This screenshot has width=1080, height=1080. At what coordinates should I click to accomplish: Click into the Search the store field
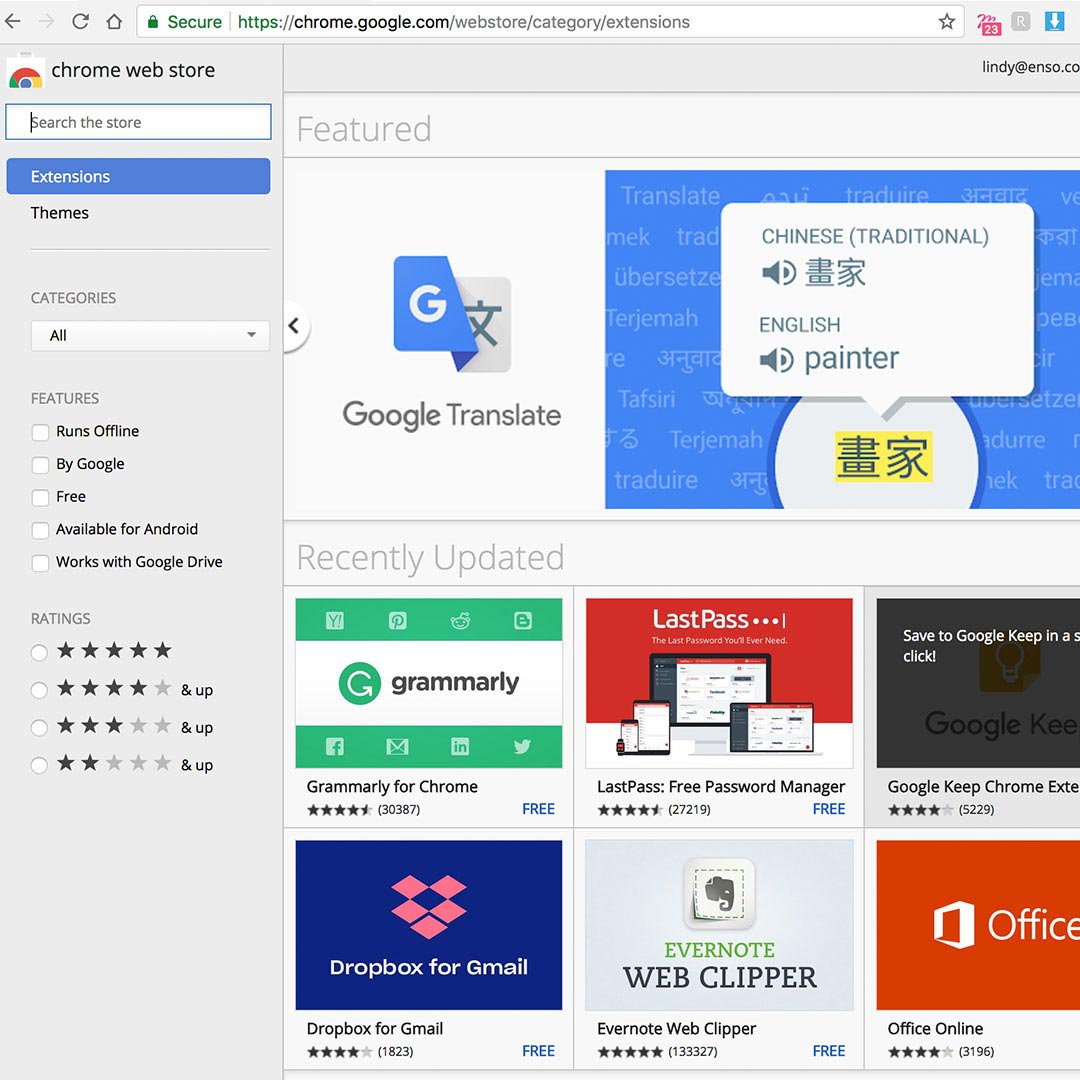138,122
